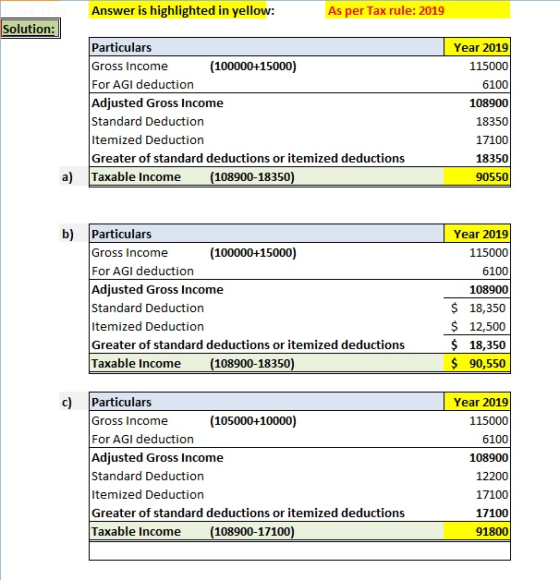Select Standard Deduction value 12200
560x580 pixels.
[x=492, y=476]
